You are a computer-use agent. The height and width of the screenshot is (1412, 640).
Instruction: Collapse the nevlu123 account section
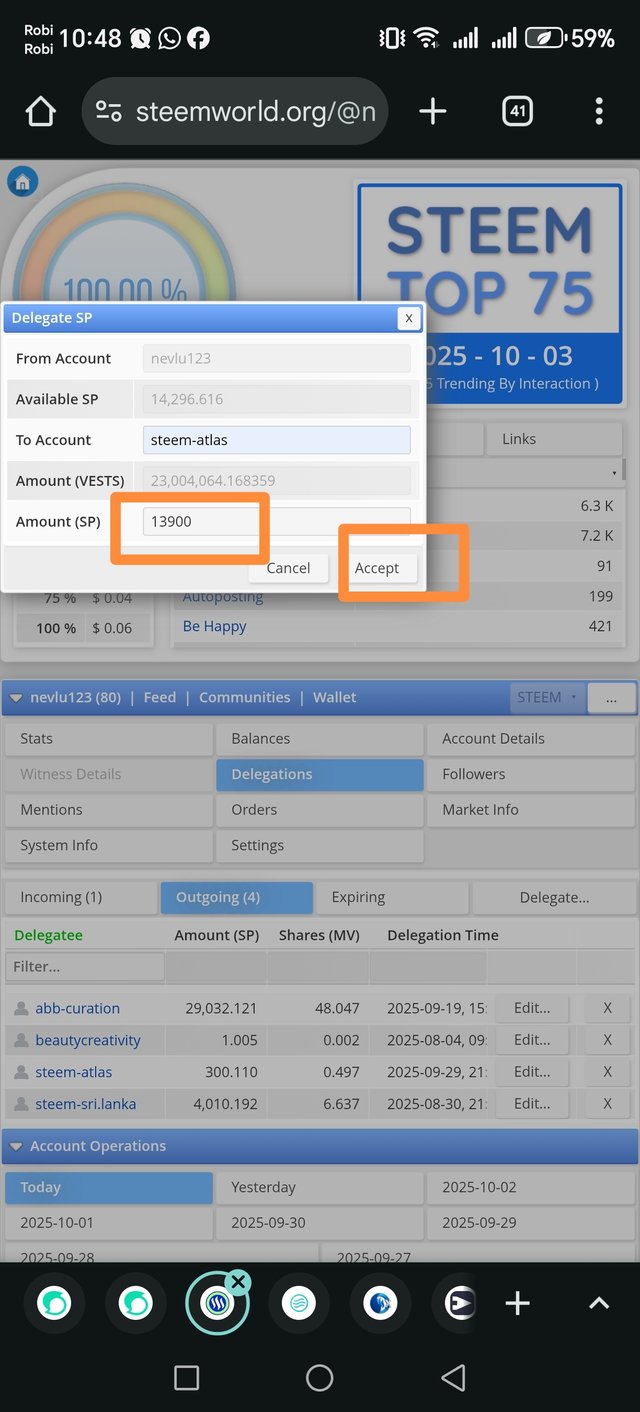[17, 697]
